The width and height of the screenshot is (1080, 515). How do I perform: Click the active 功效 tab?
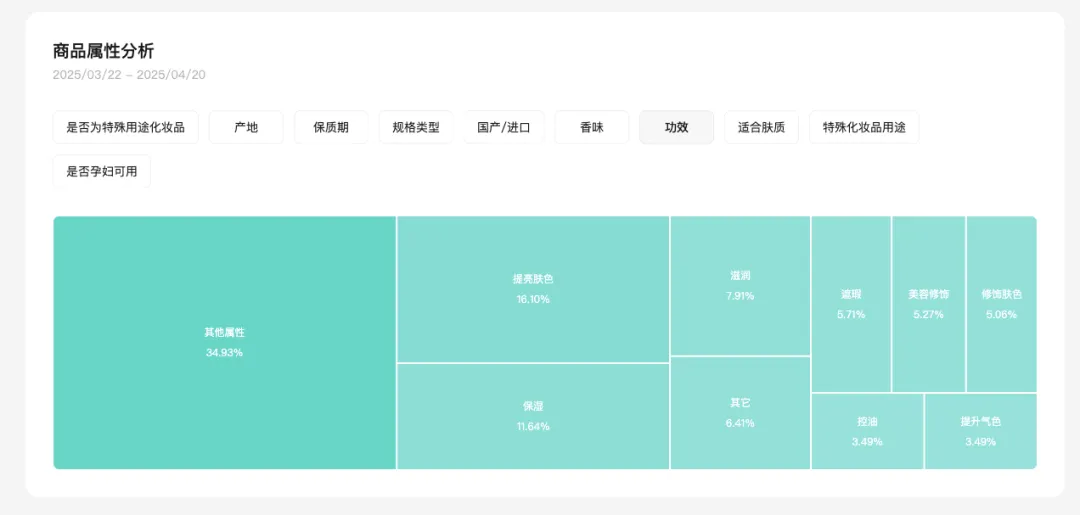point(676,127)
